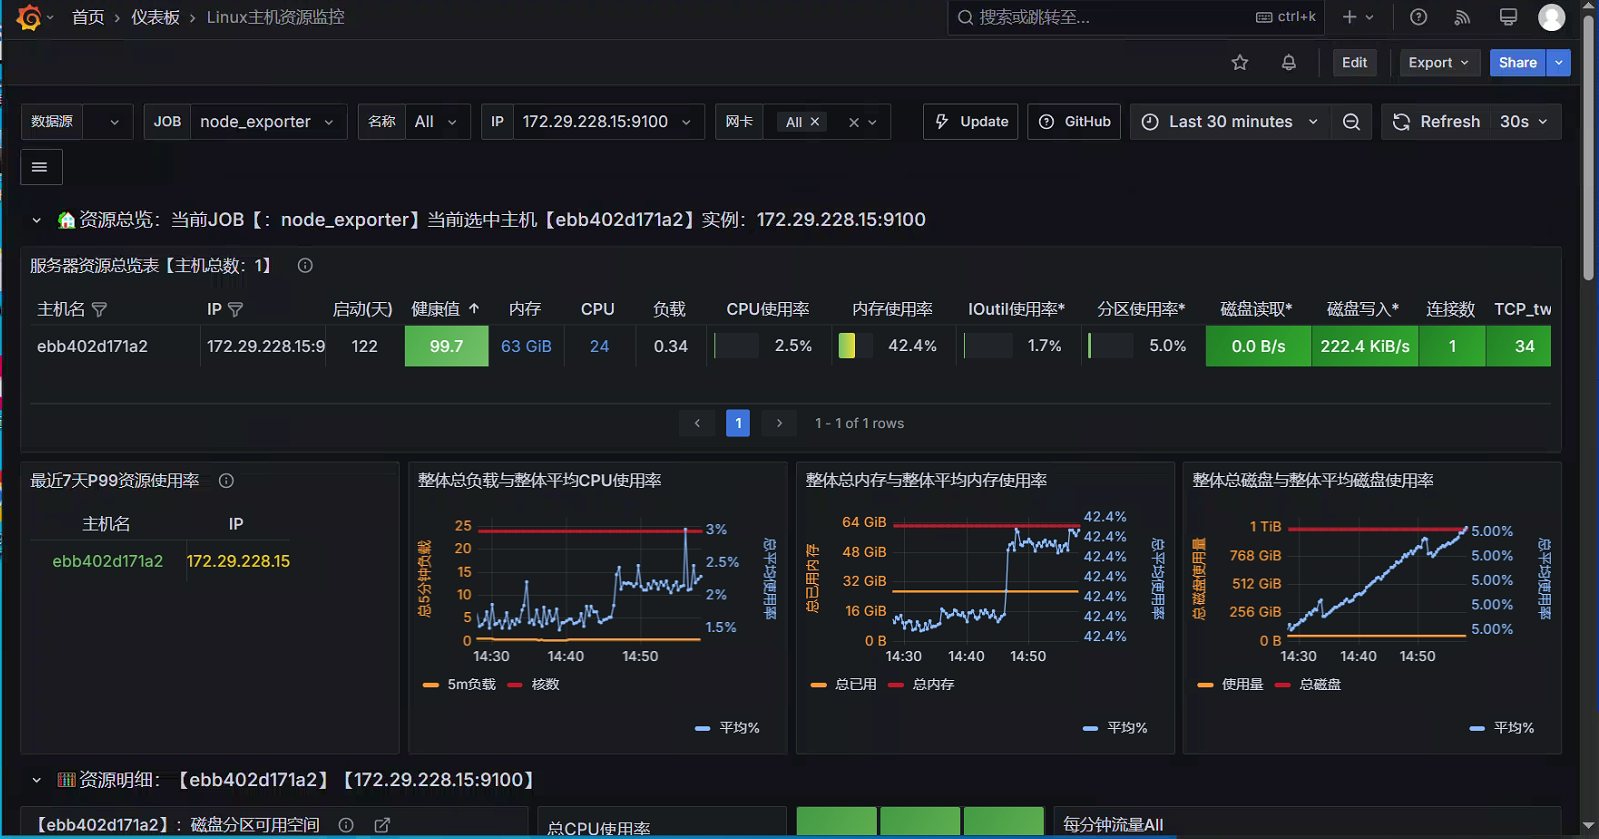Open the help question mark icon

click(1418, 17)
